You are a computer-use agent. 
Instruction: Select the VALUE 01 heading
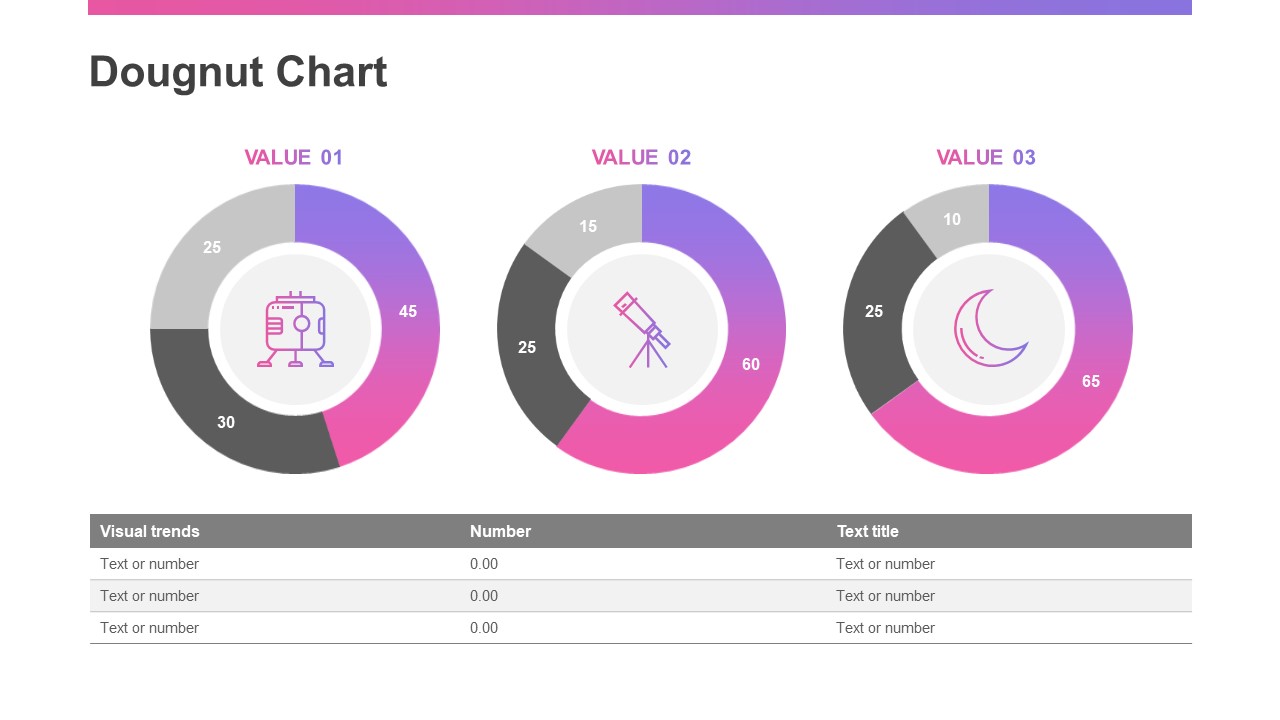294,157
